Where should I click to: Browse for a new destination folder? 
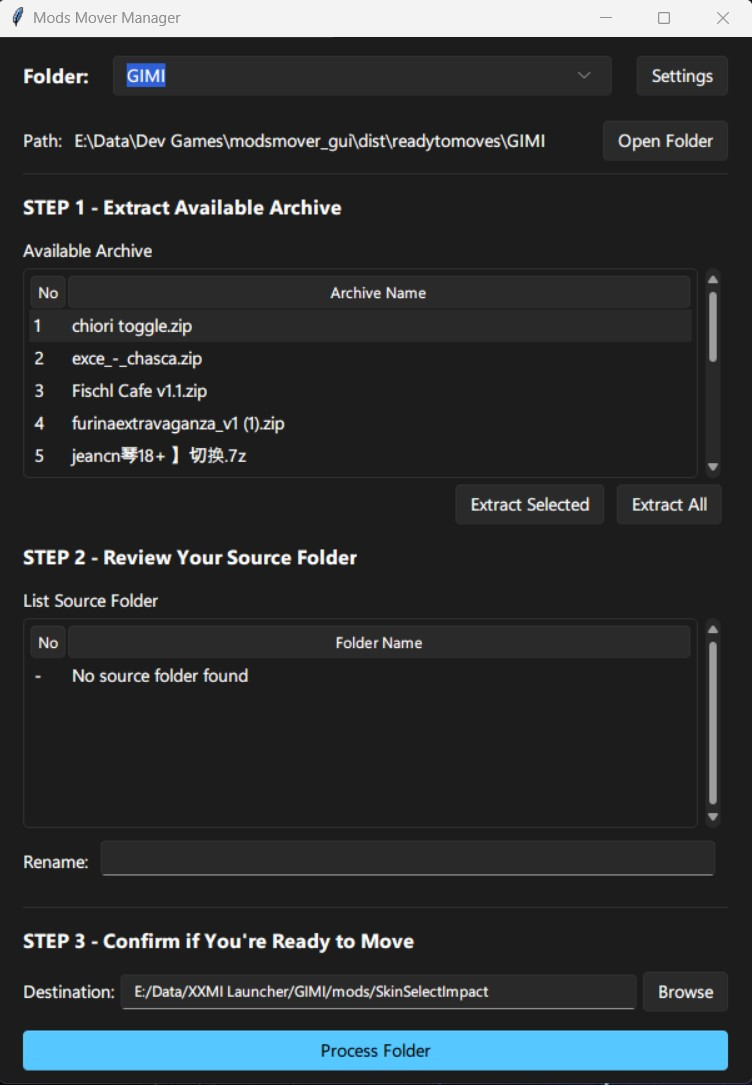pyautogui.click(x=685, y=992)
